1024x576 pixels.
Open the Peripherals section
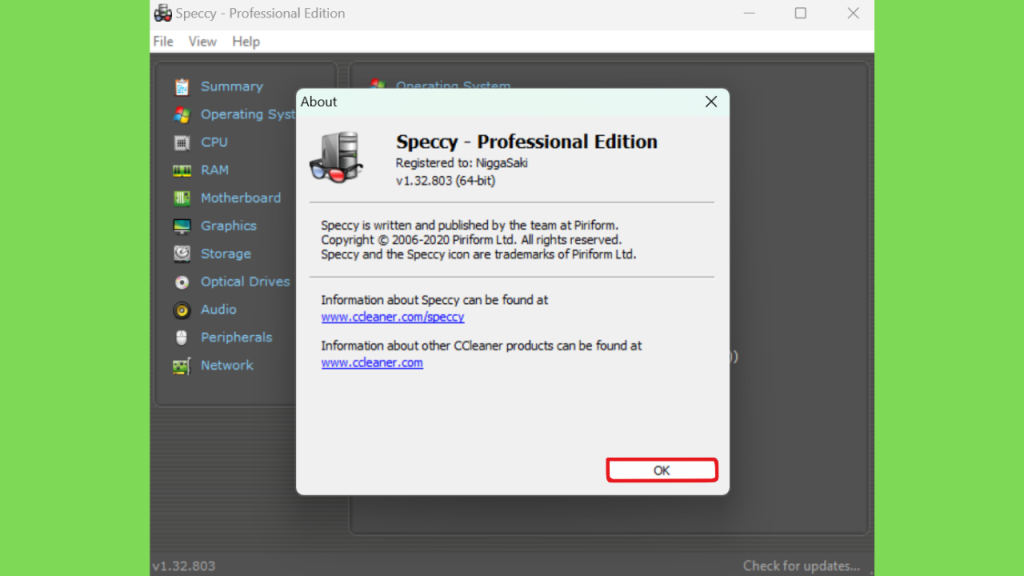(x=236, y=338)
